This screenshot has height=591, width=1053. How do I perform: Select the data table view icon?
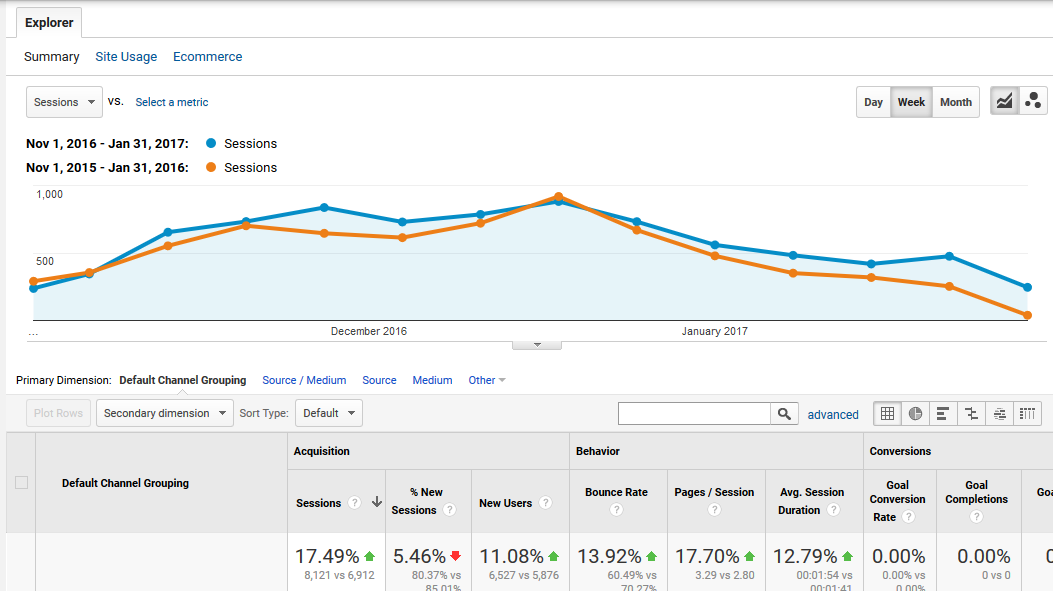coord(887,414)
